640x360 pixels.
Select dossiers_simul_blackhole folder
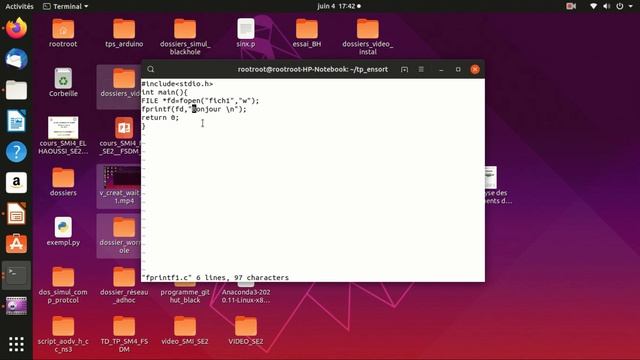pos(185,37)
